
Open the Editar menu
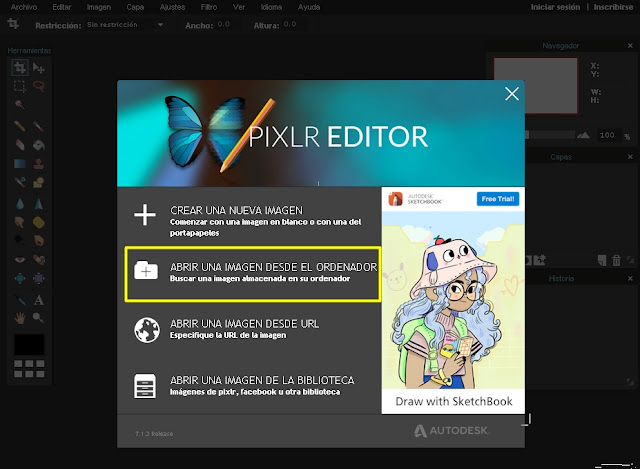(62, 7)
